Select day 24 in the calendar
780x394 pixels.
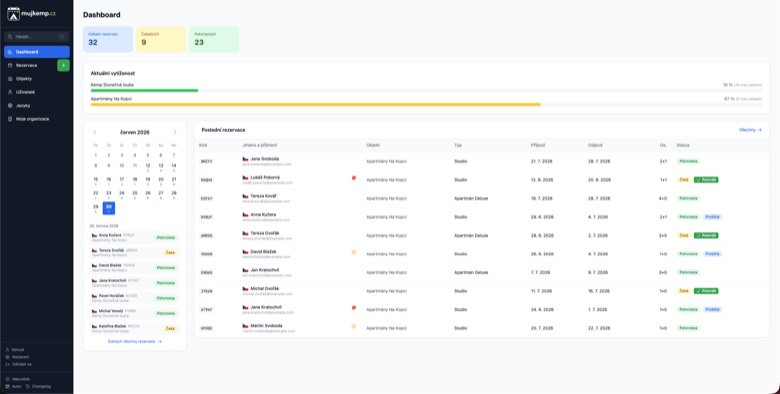coord(122,194)
